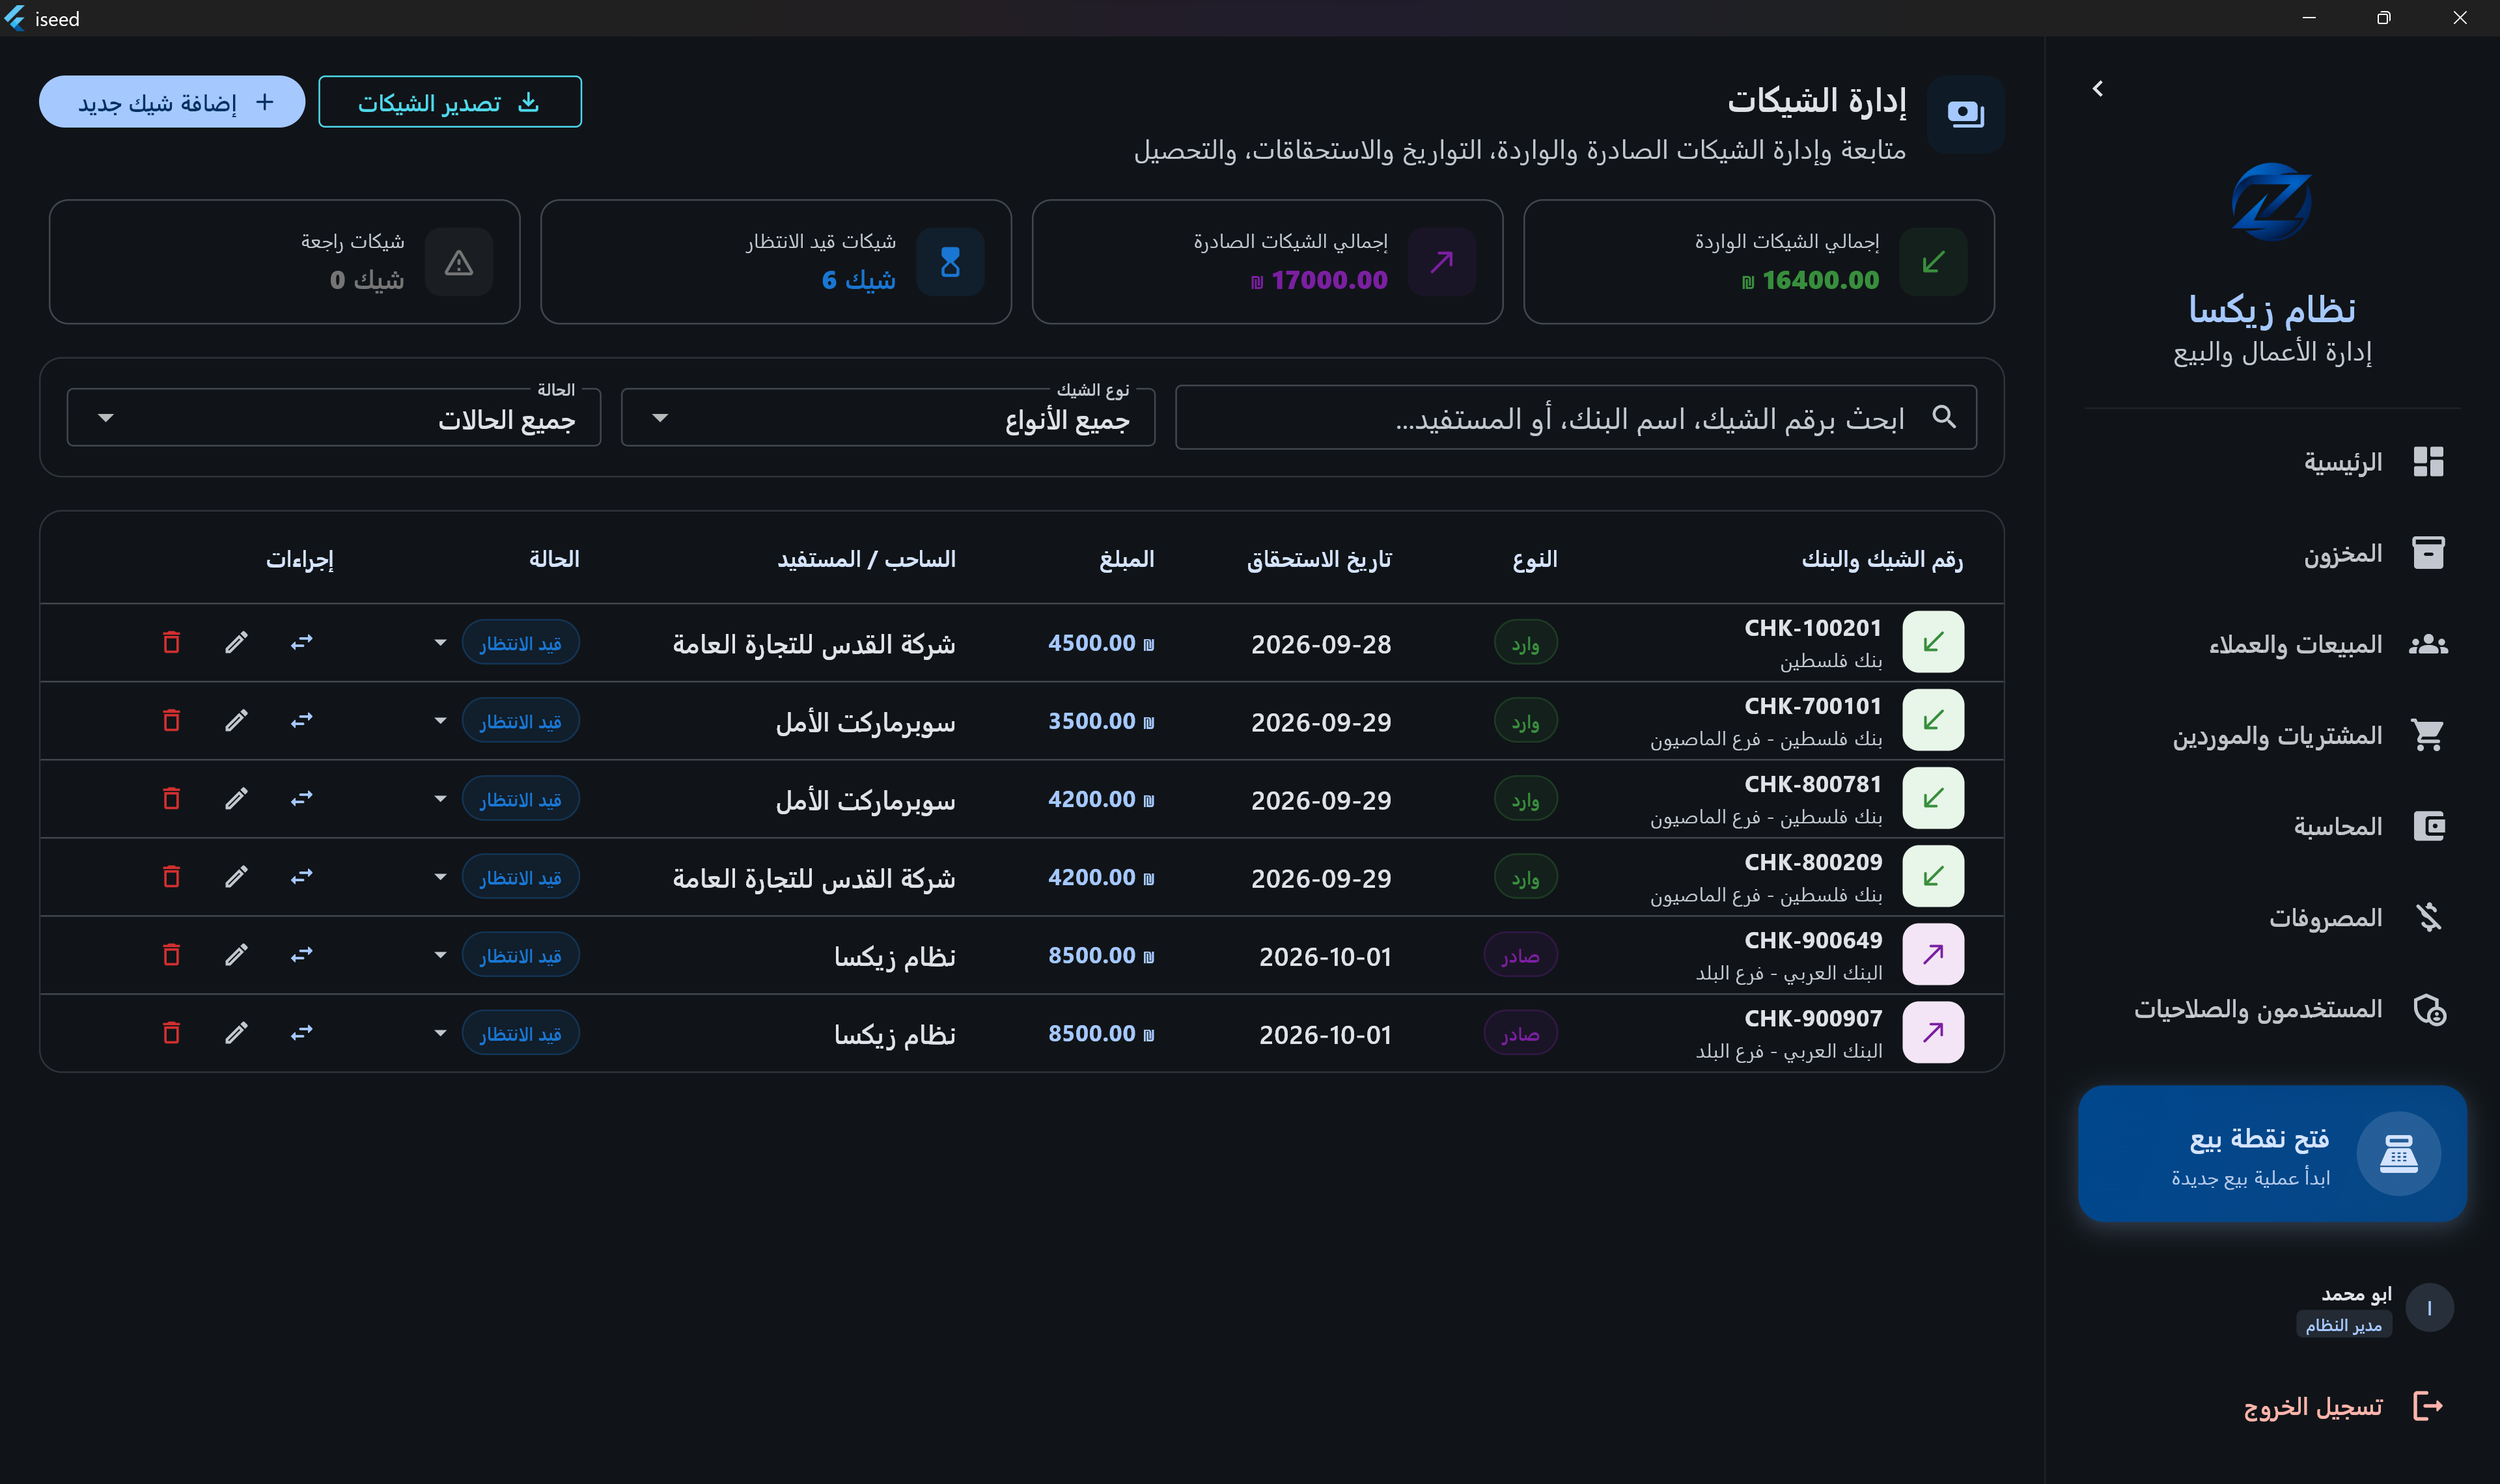The height and width of the screenshot is (1484, 2500).
Task: Open the الحالة filter dropdown
Action: click(x=334, y=418)
